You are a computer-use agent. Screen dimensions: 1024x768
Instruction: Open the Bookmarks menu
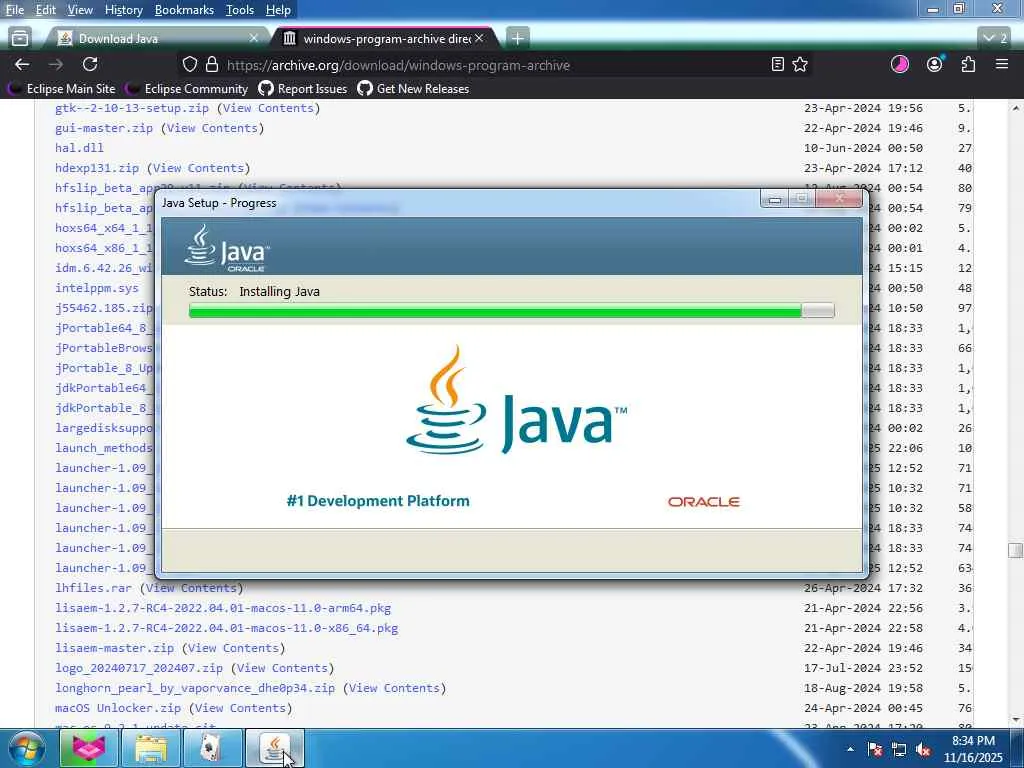point(184,10)
